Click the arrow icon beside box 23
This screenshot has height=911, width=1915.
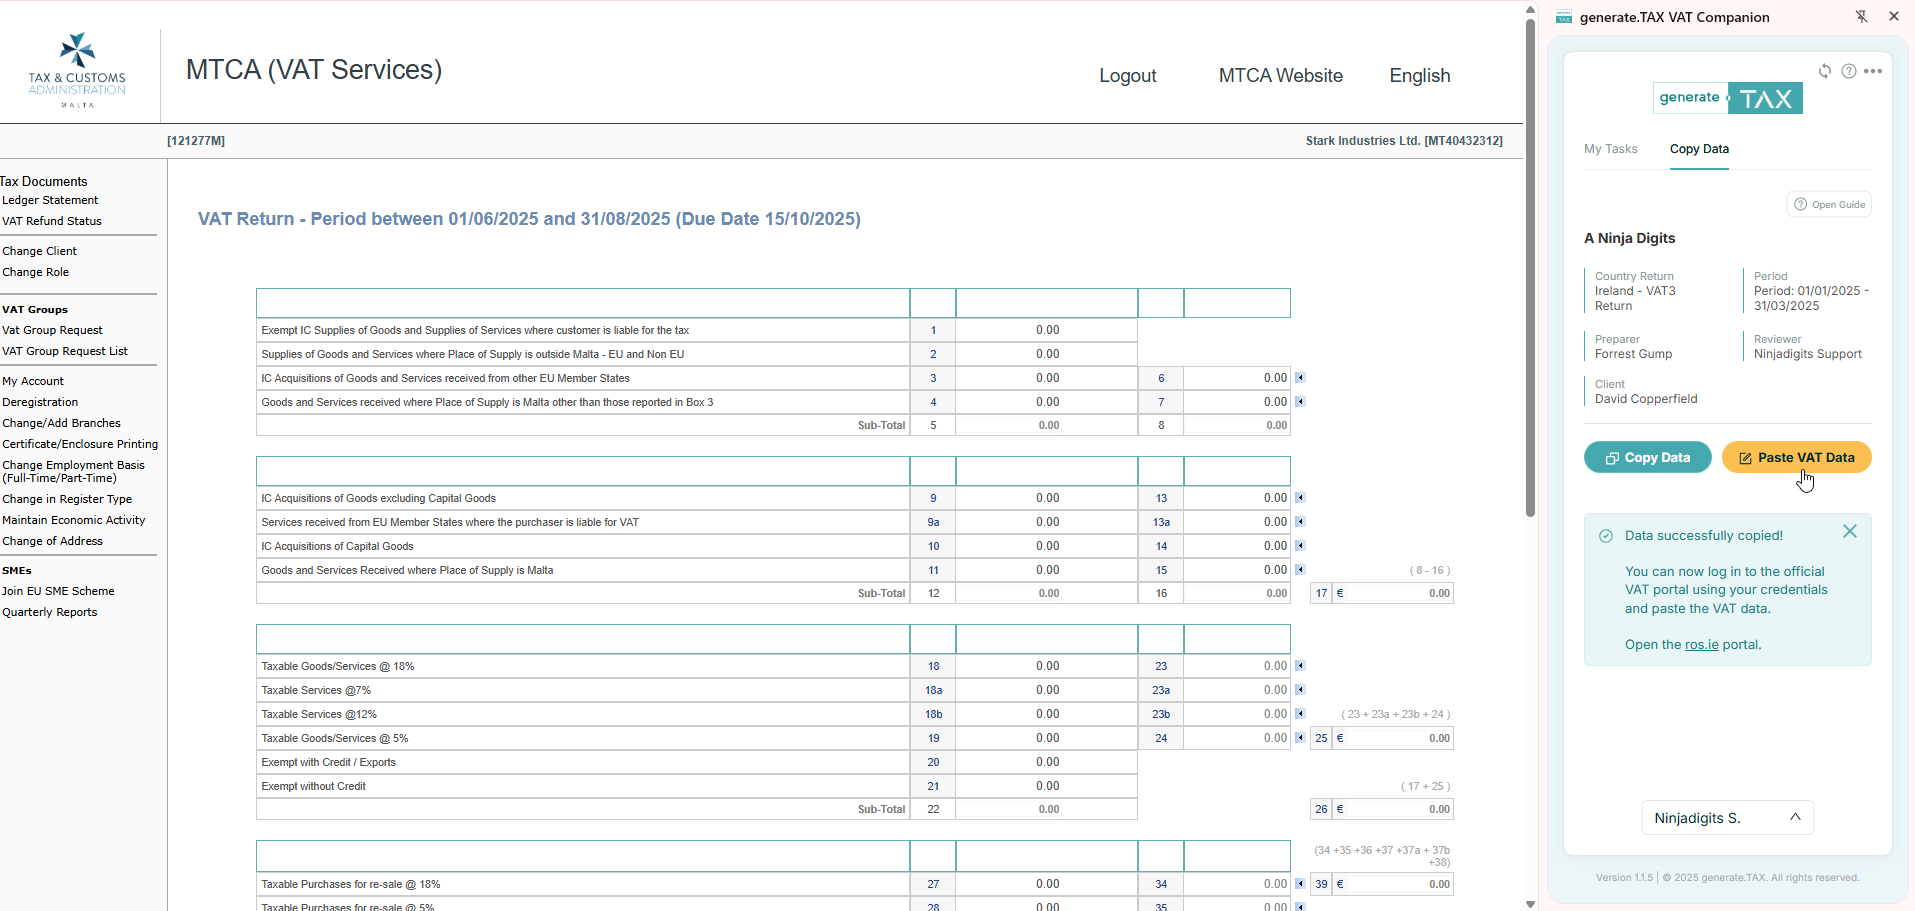click(x=1300, y=666)
